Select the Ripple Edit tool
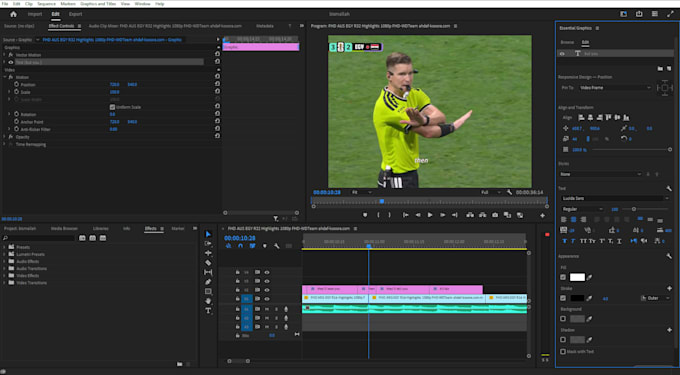Screen dimensions: 680x375 click(x=208, y=253)
